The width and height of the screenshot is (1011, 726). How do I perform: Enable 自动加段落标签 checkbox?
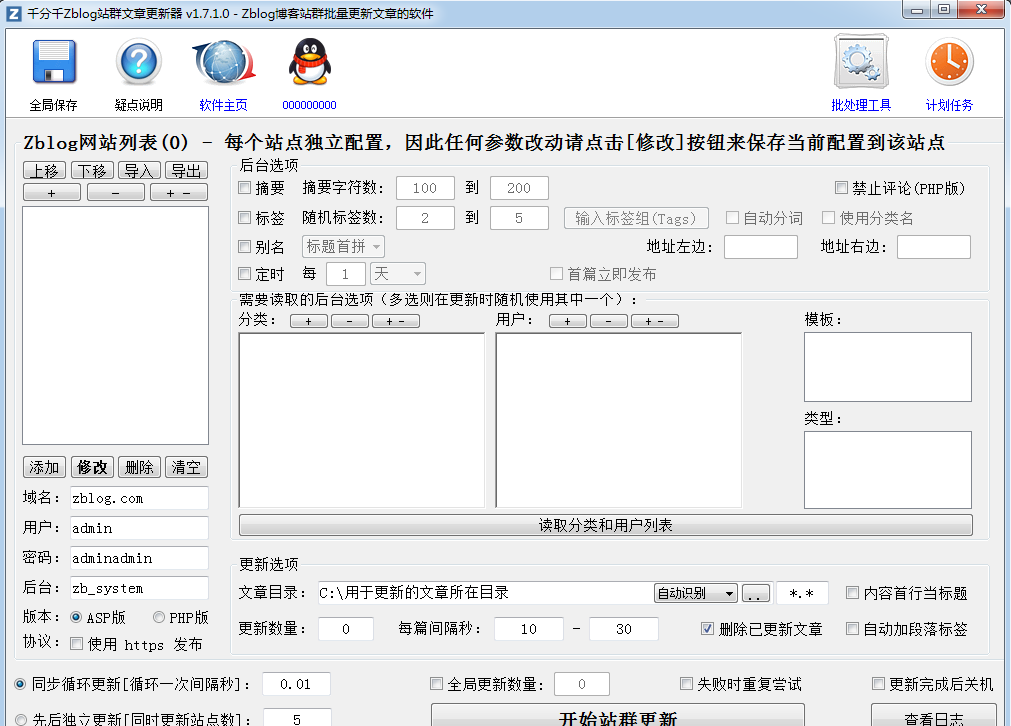click(852, 628)
